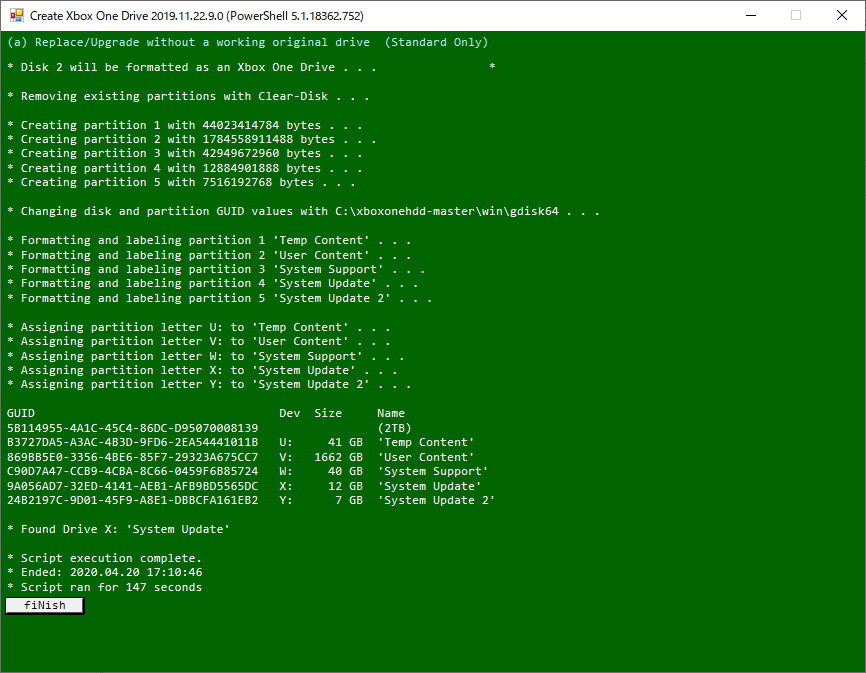This screenshot has height=673, width=866.
Task: Click 'Ended: 2020.04.20 17:10:46' line
Action: tap(104, 573)
